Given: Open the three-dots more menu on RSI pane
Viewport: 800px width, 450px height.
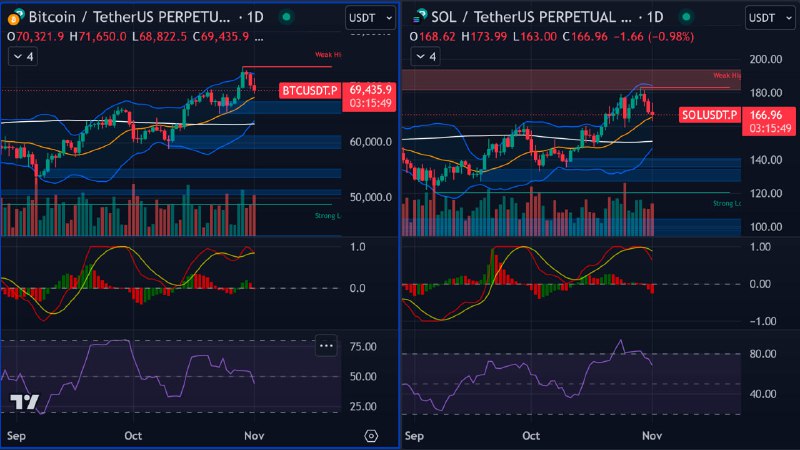Looking at the screenshot, I should click(x=326, y=345).
